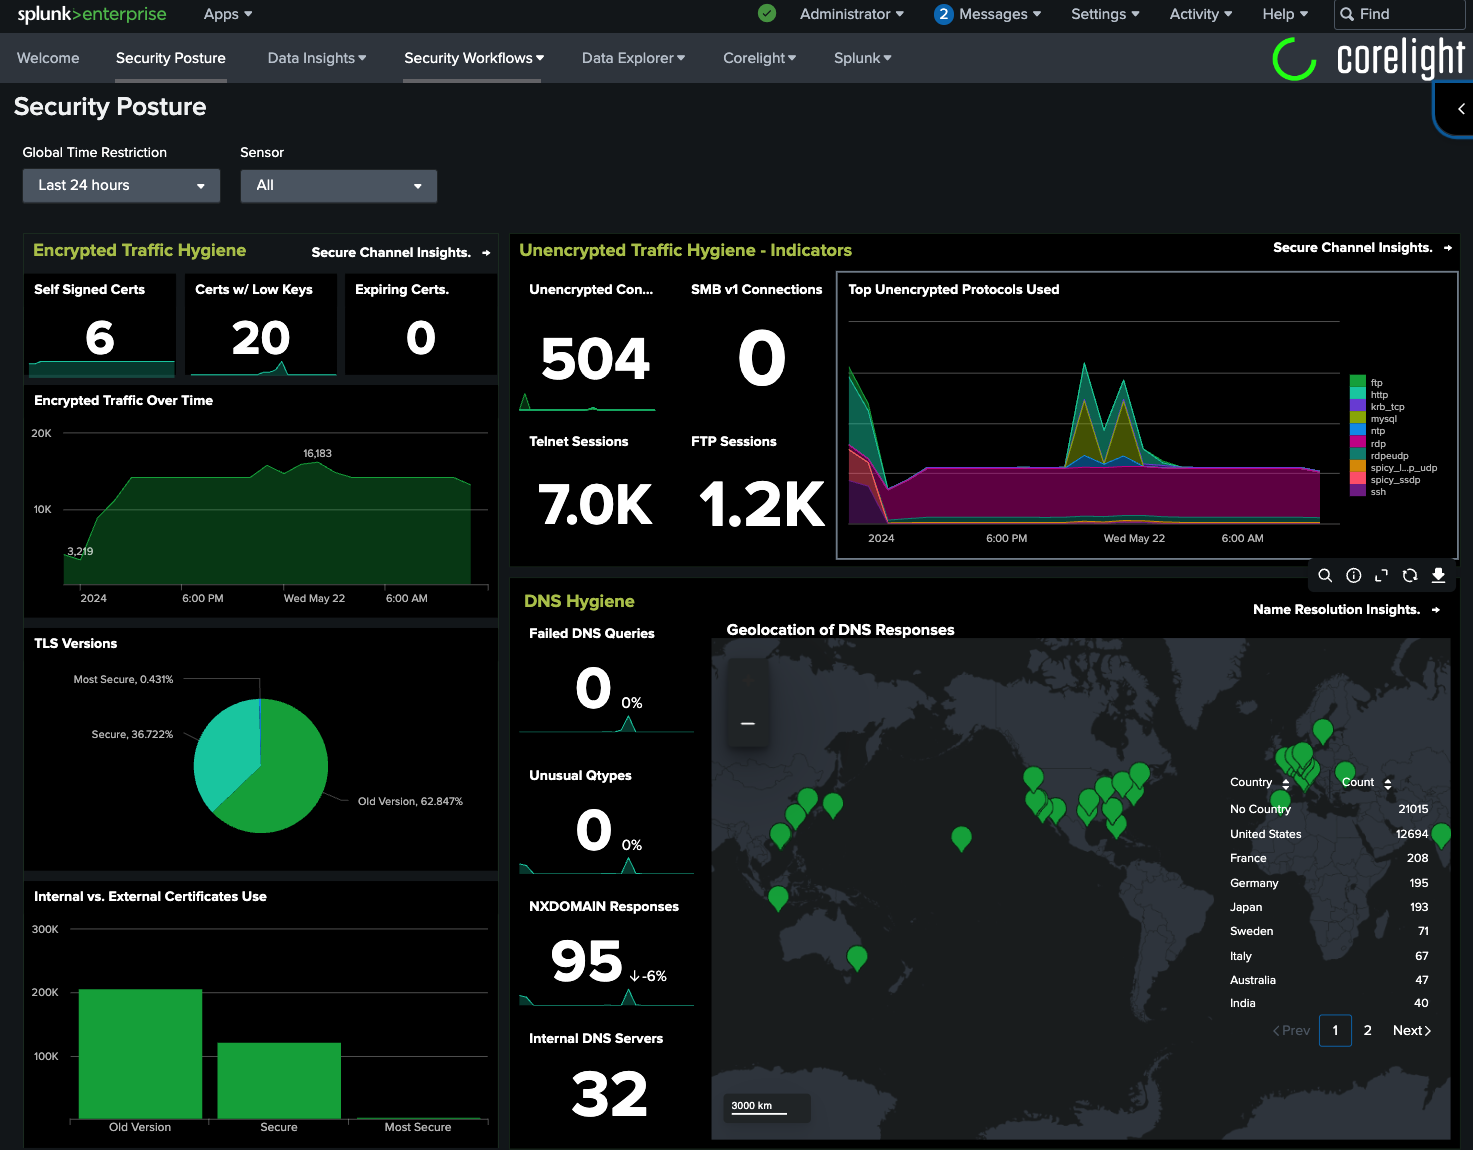The height and width of the screenshot is (1150, 1473).
Task: Open the chart search magnifier icon
Action: (x=1325, y=575)
